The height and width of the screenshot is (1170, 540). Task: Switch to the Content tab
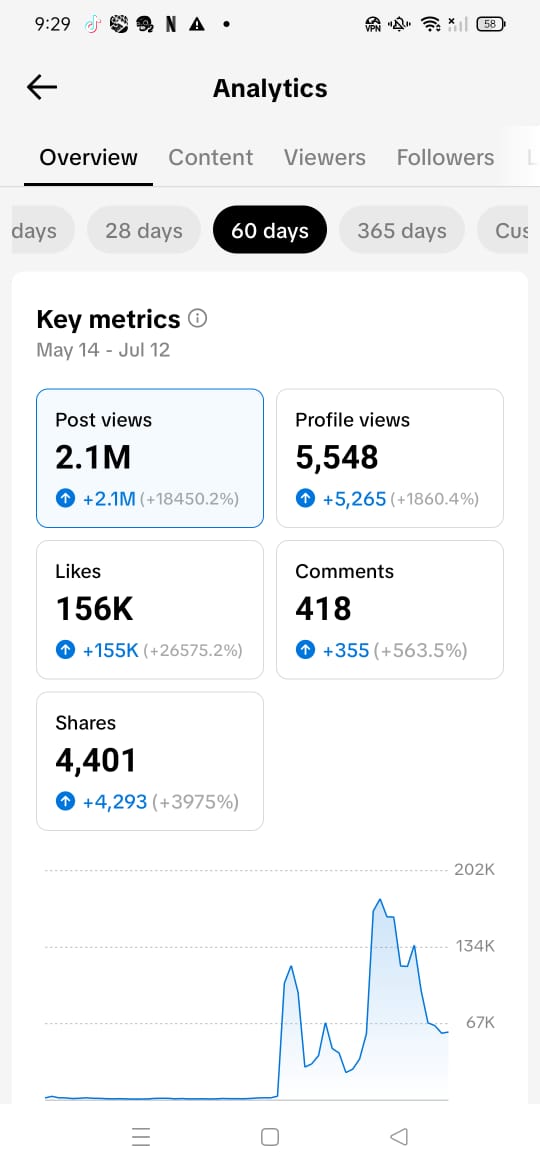[x=210, y=157]
